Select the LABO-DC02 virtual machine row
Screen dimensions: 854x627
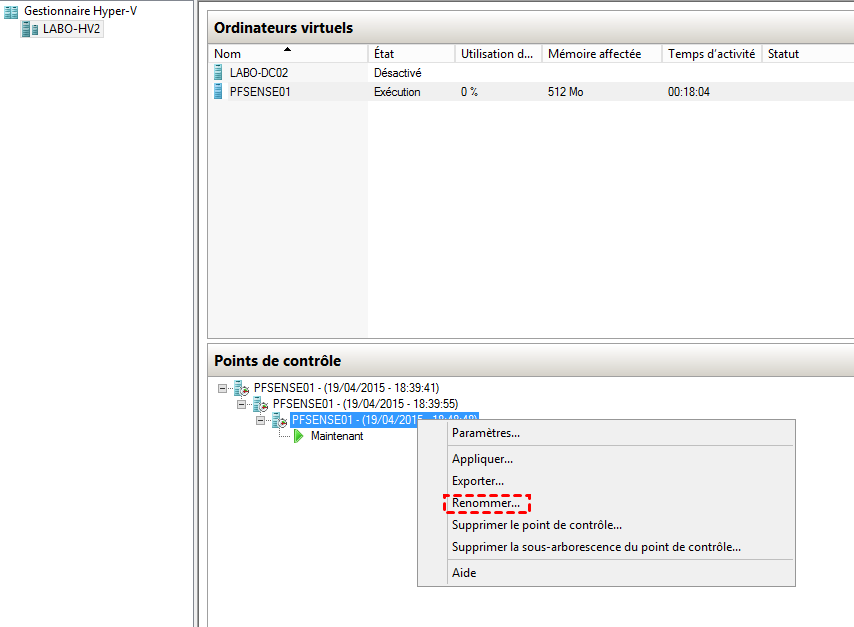(530, 72)
